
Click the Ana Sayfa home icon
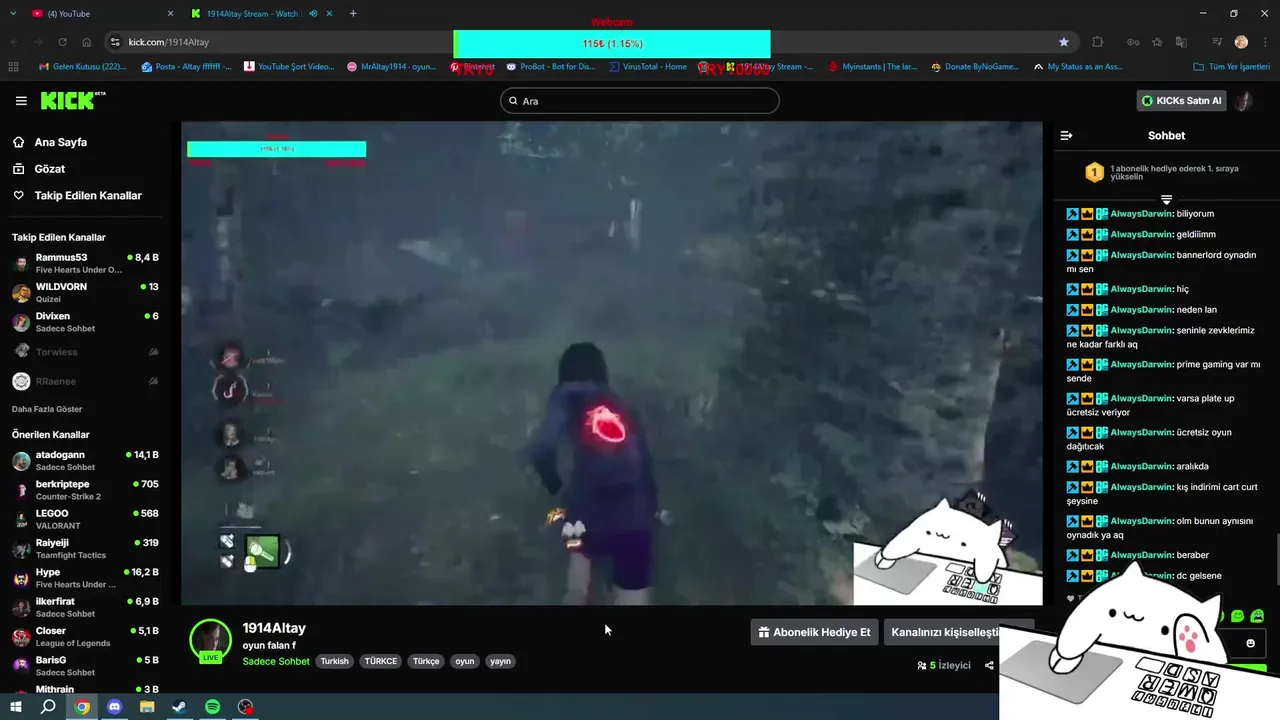click(18, 142)
